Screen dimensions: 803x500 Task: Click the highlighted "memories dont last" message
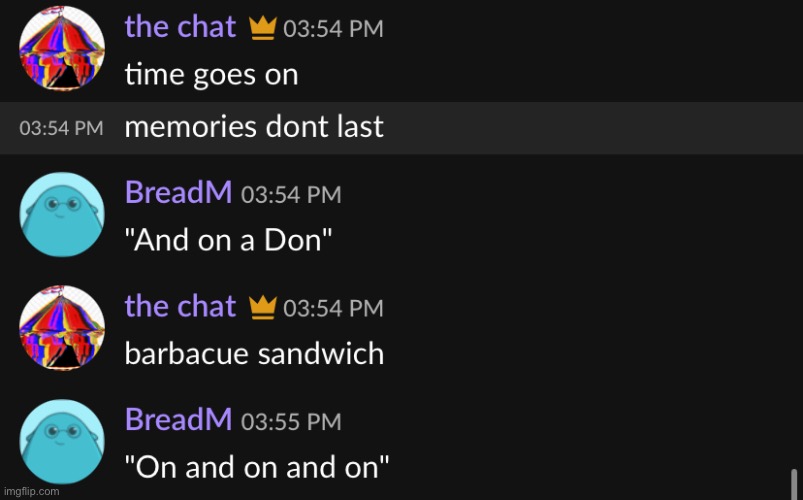[x=254, y=128]
